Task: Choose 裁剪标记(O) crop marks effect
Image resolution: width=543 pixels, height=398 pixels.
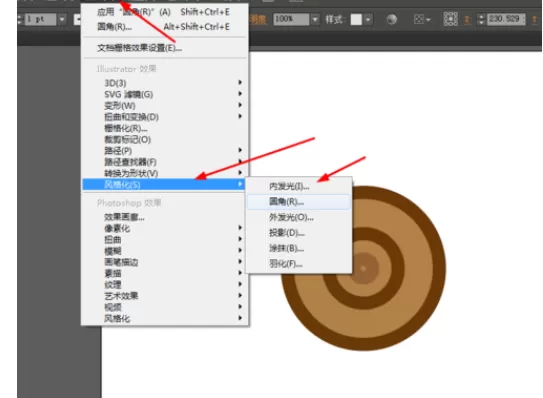Action: point(165,139)
